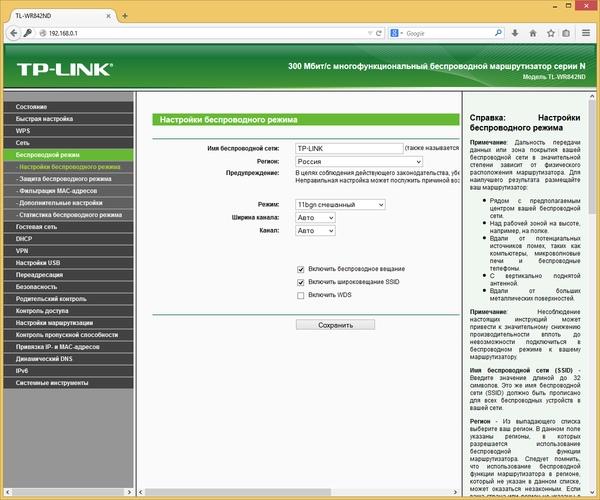Open Динамический DNS sidebar item
600x500 pixels.
point(69,359)
